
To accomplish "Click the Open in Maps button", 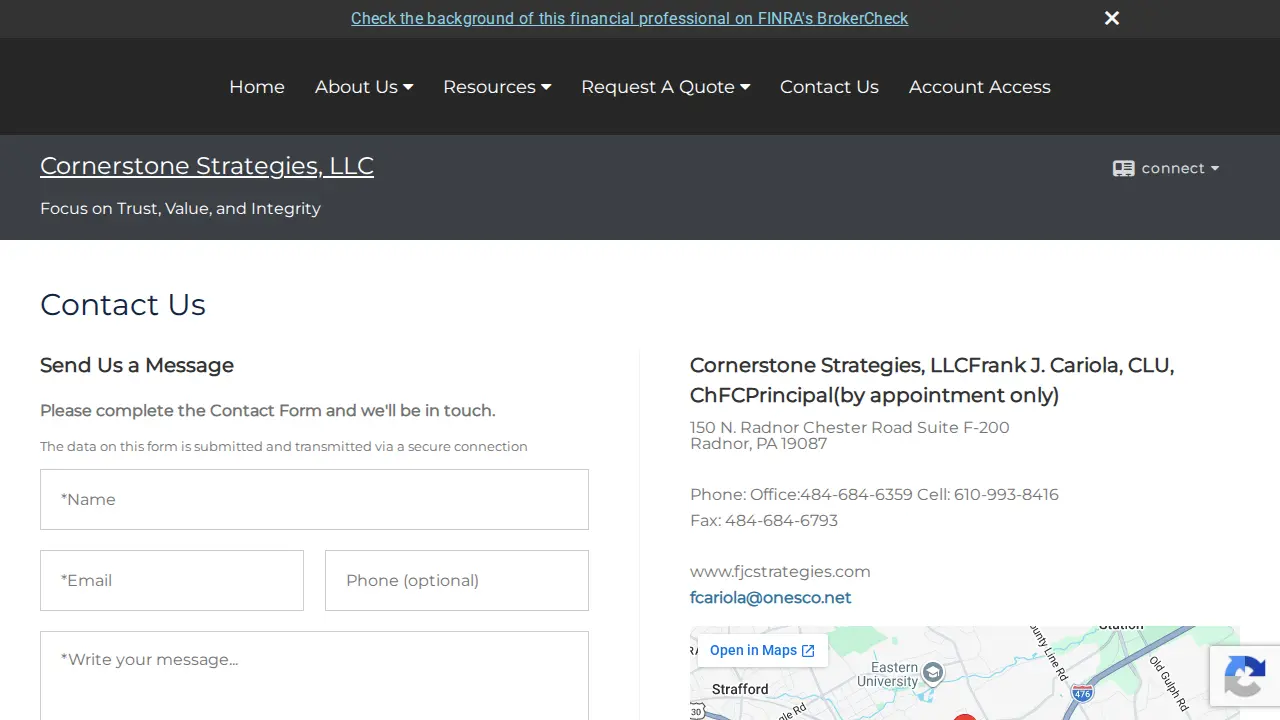I will tap(762, 651).
